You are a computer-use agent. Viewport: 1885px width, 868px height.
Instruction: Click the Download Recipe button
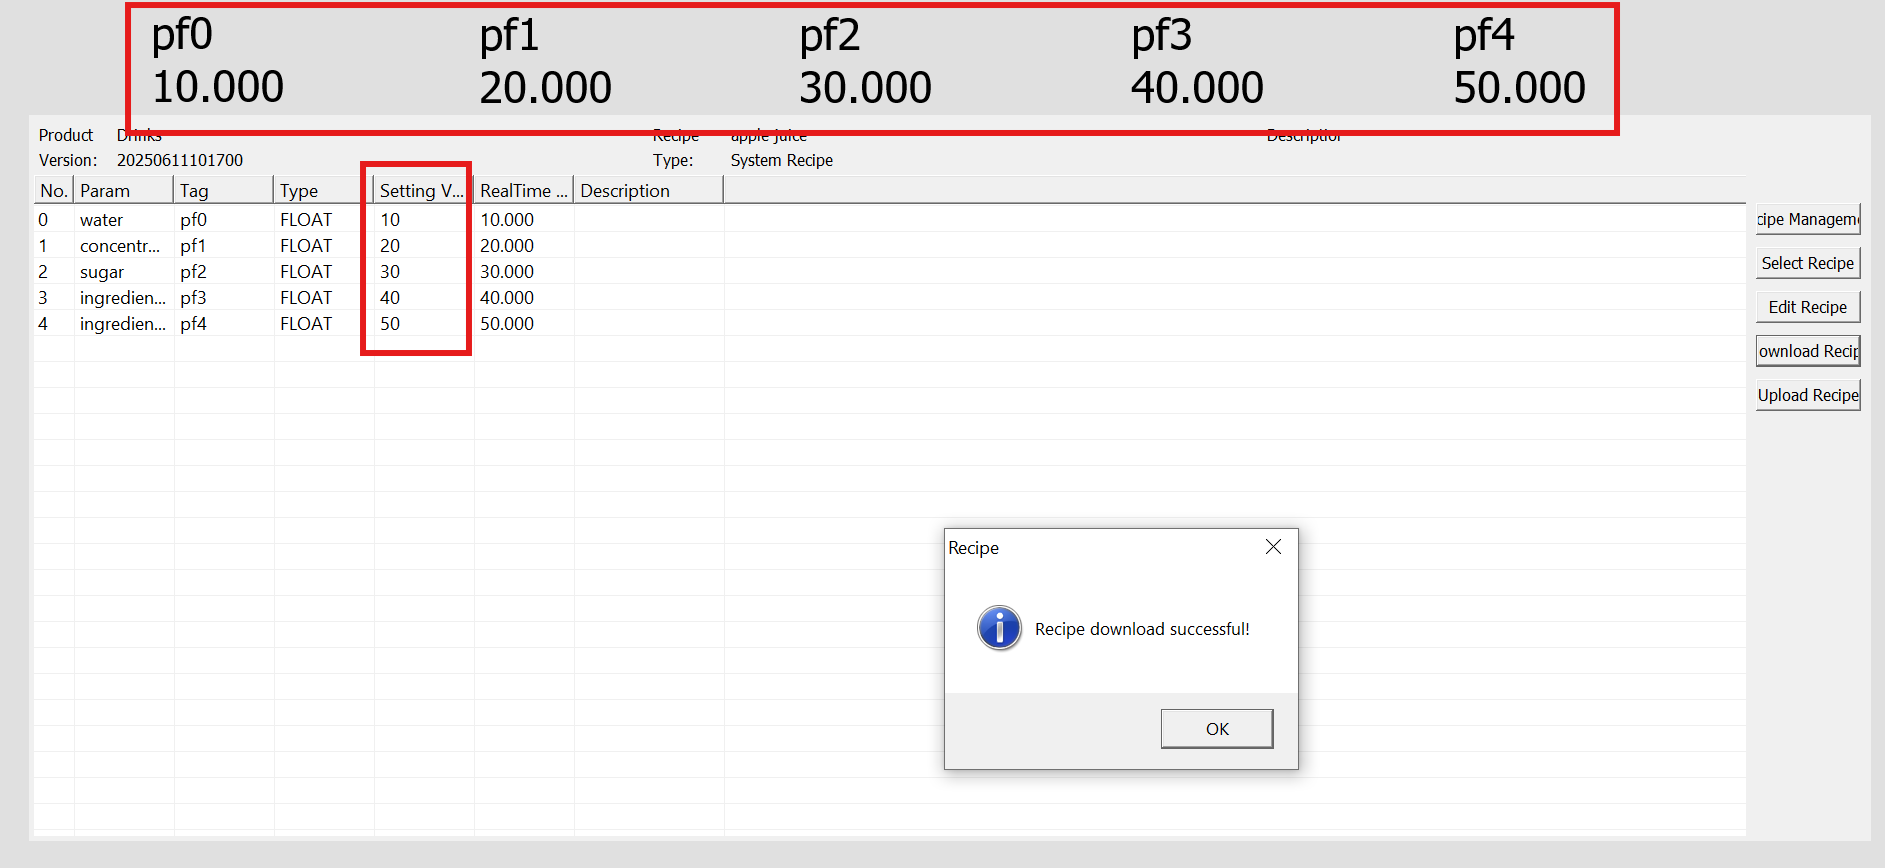point(1808,351)
